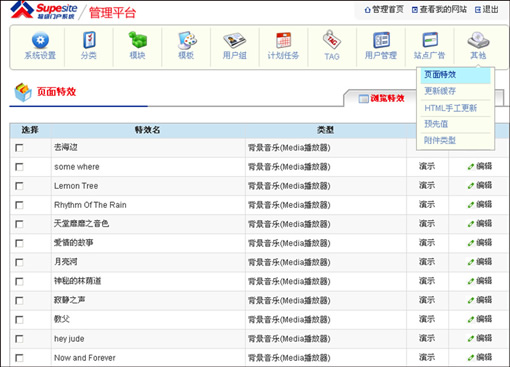This screenshot has height=367, width=510.
Task: Click the Supesite logo
Action: (x=44, y=11)
